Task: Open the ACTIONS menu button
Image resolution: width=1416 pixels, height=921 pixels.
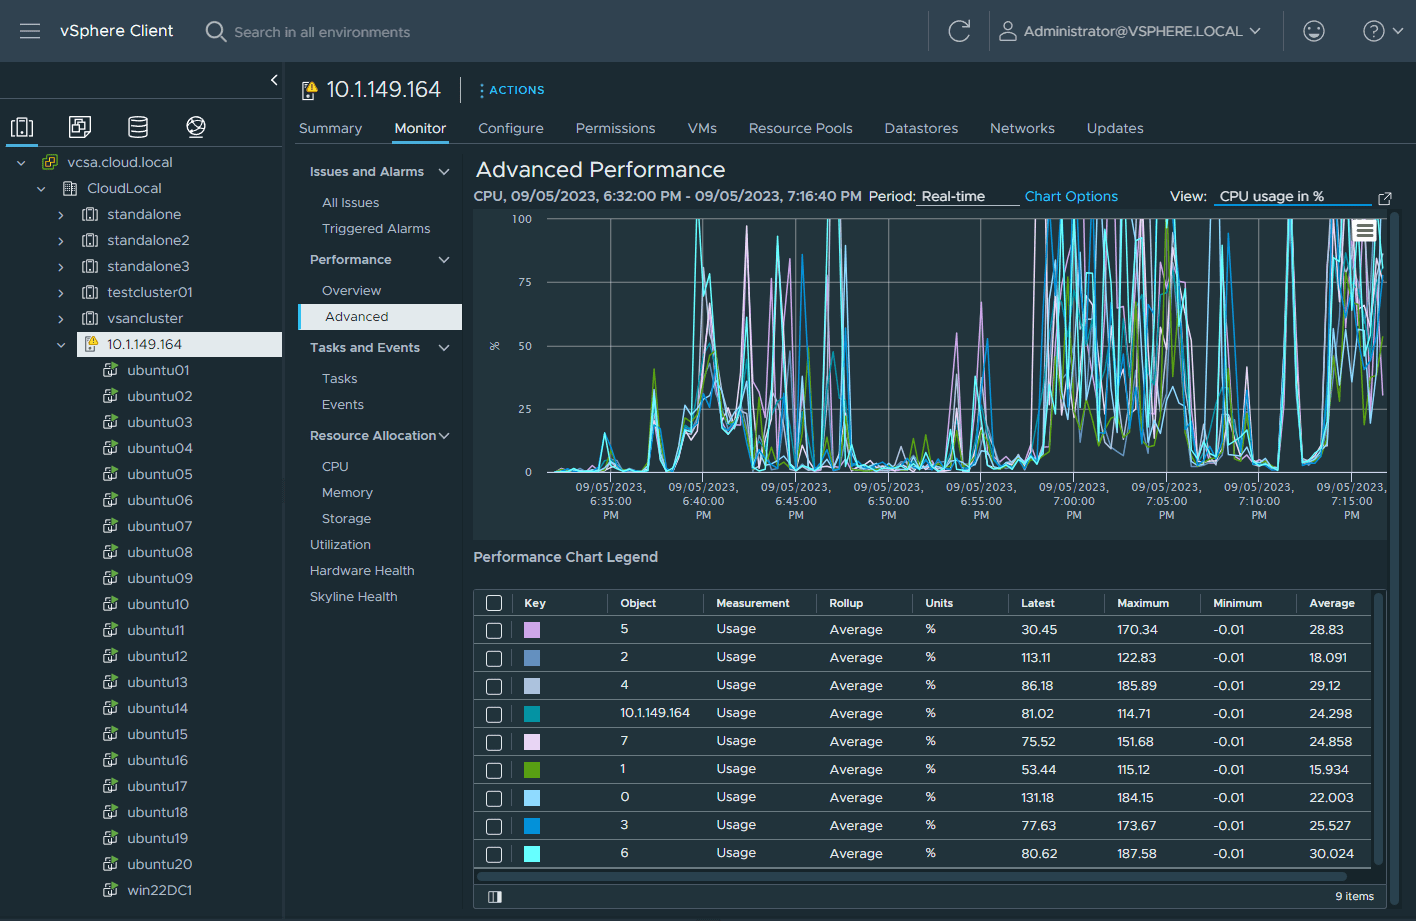Action: click(511, 90)
